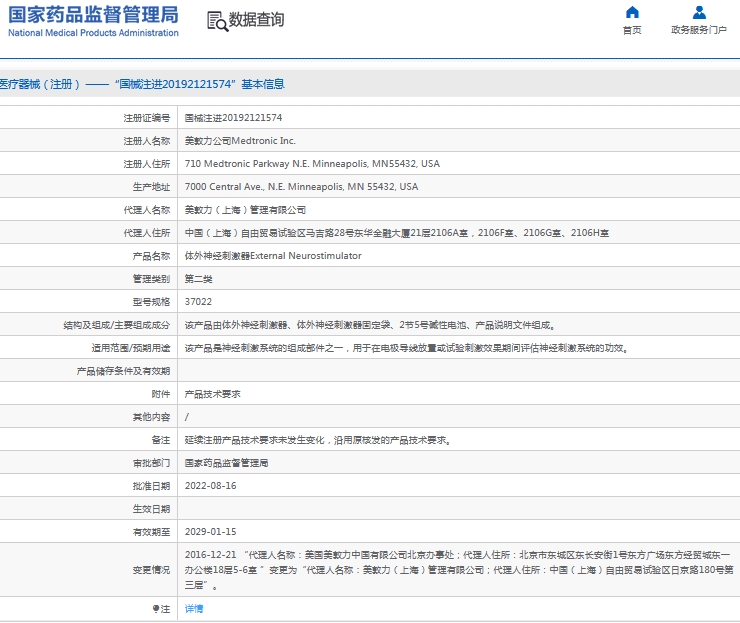The width and height of the screenshot is (740, 623).
Task: Click approval date 2022-08-16
Action: tap(210, 486)
